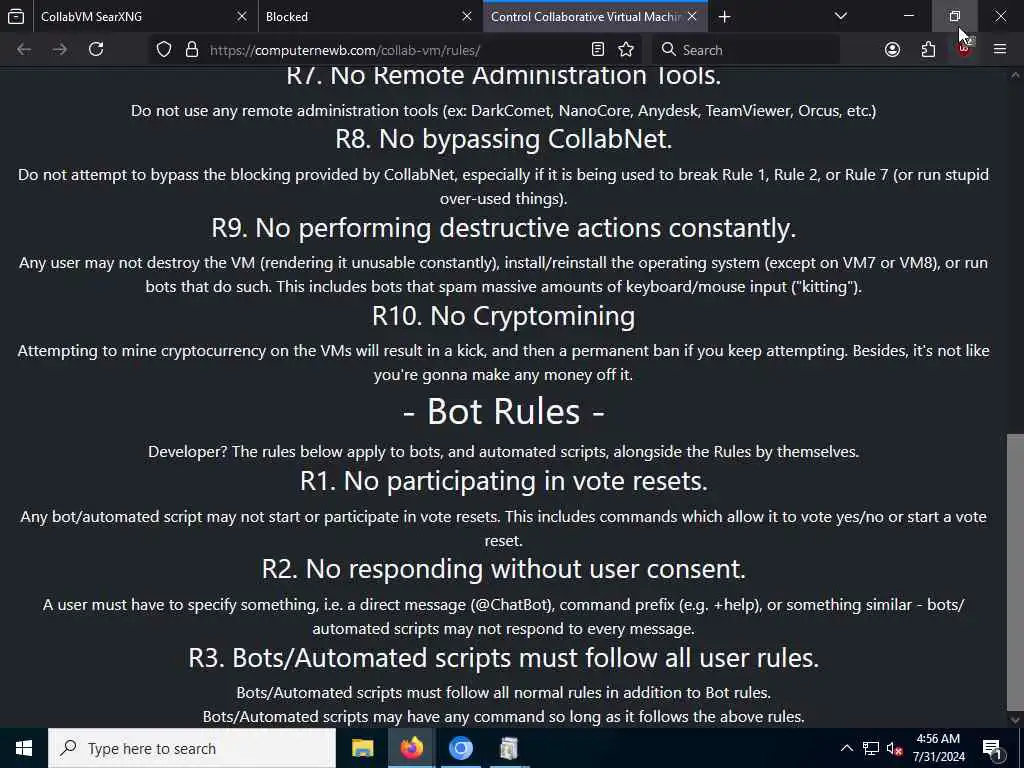
Task: Click the Bot Rules heading
Action: (504, 411)
